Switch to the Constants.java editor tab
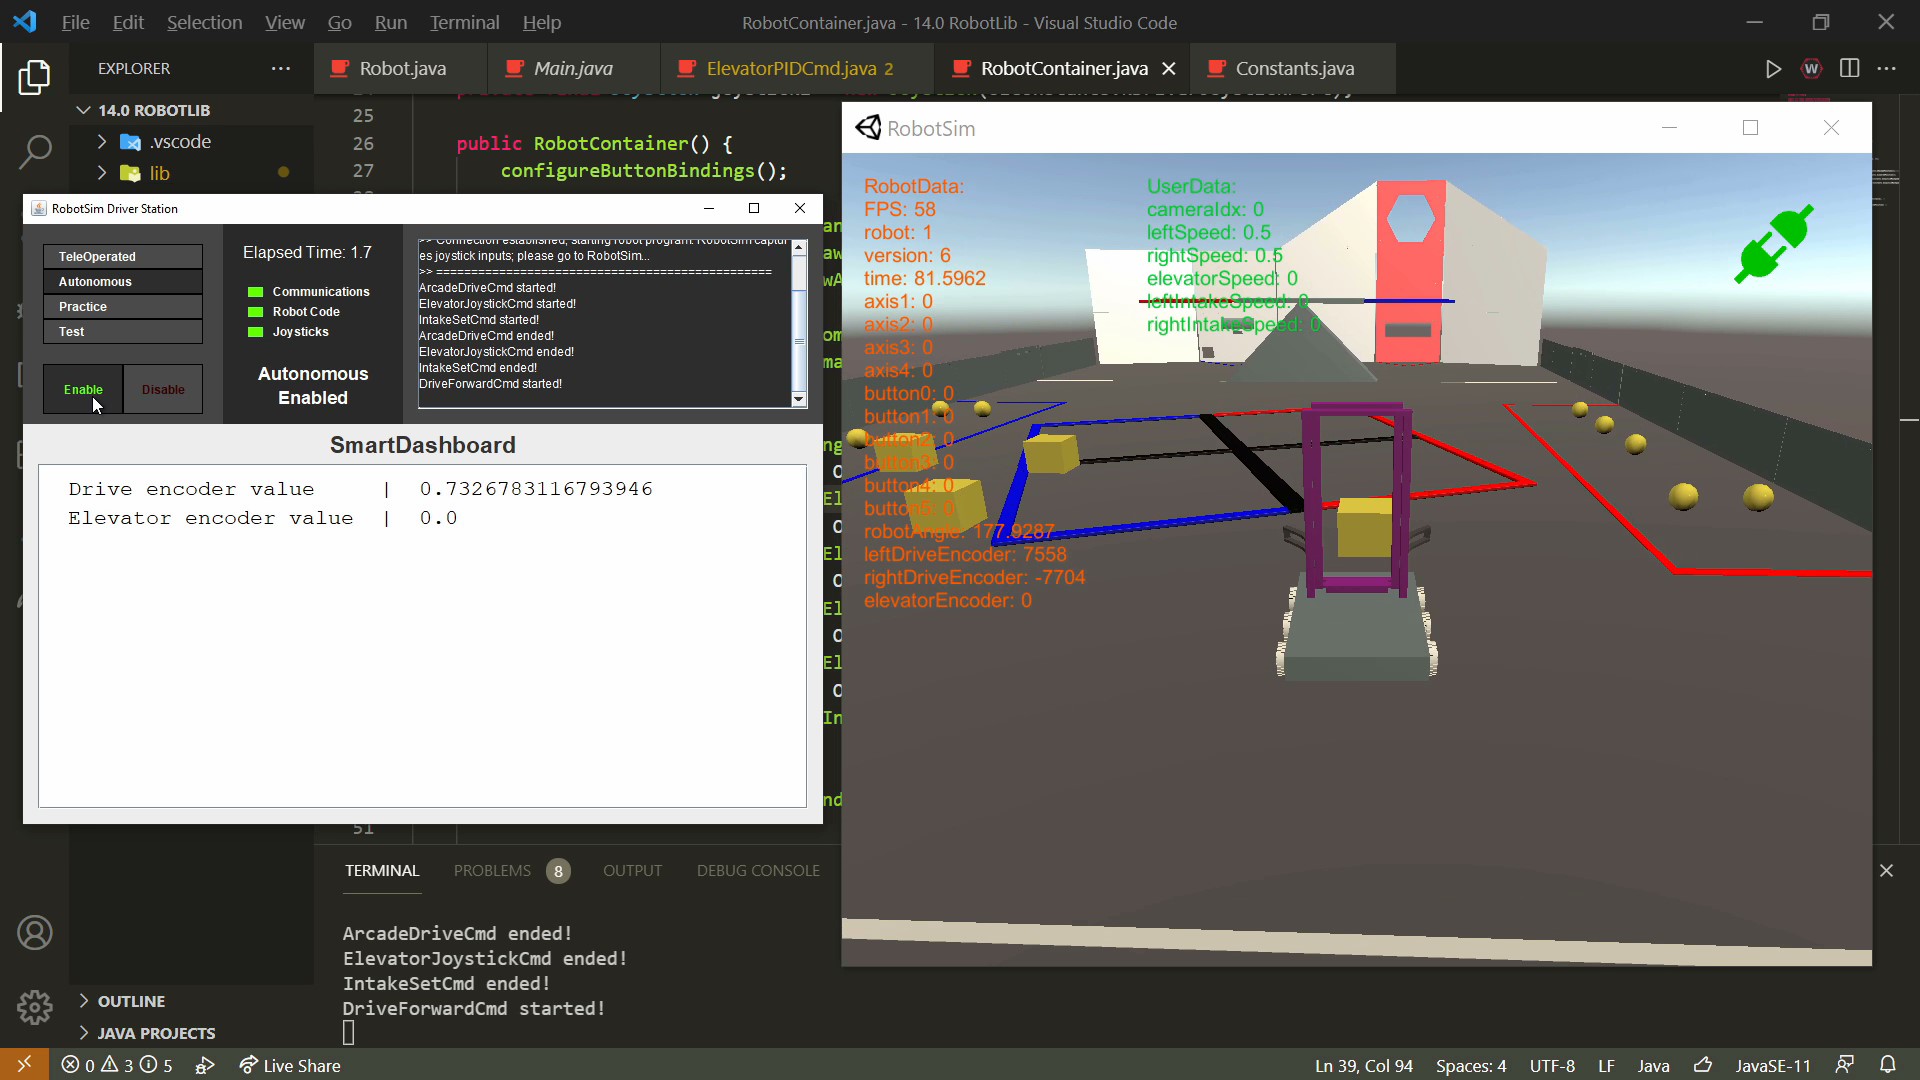The width and height of the screenshot is (1920, 1080). coord(1293,68)
